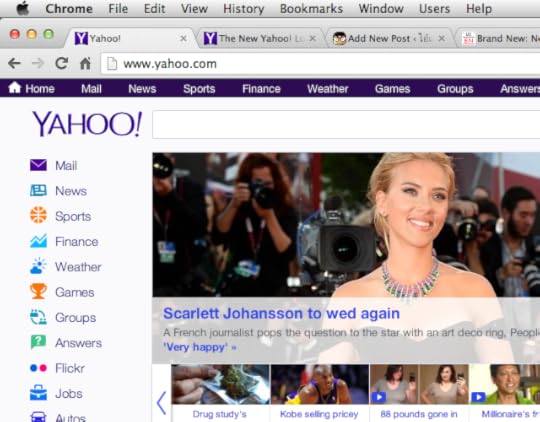
Task: Open the View menu
Action: (x=194, y=9)
